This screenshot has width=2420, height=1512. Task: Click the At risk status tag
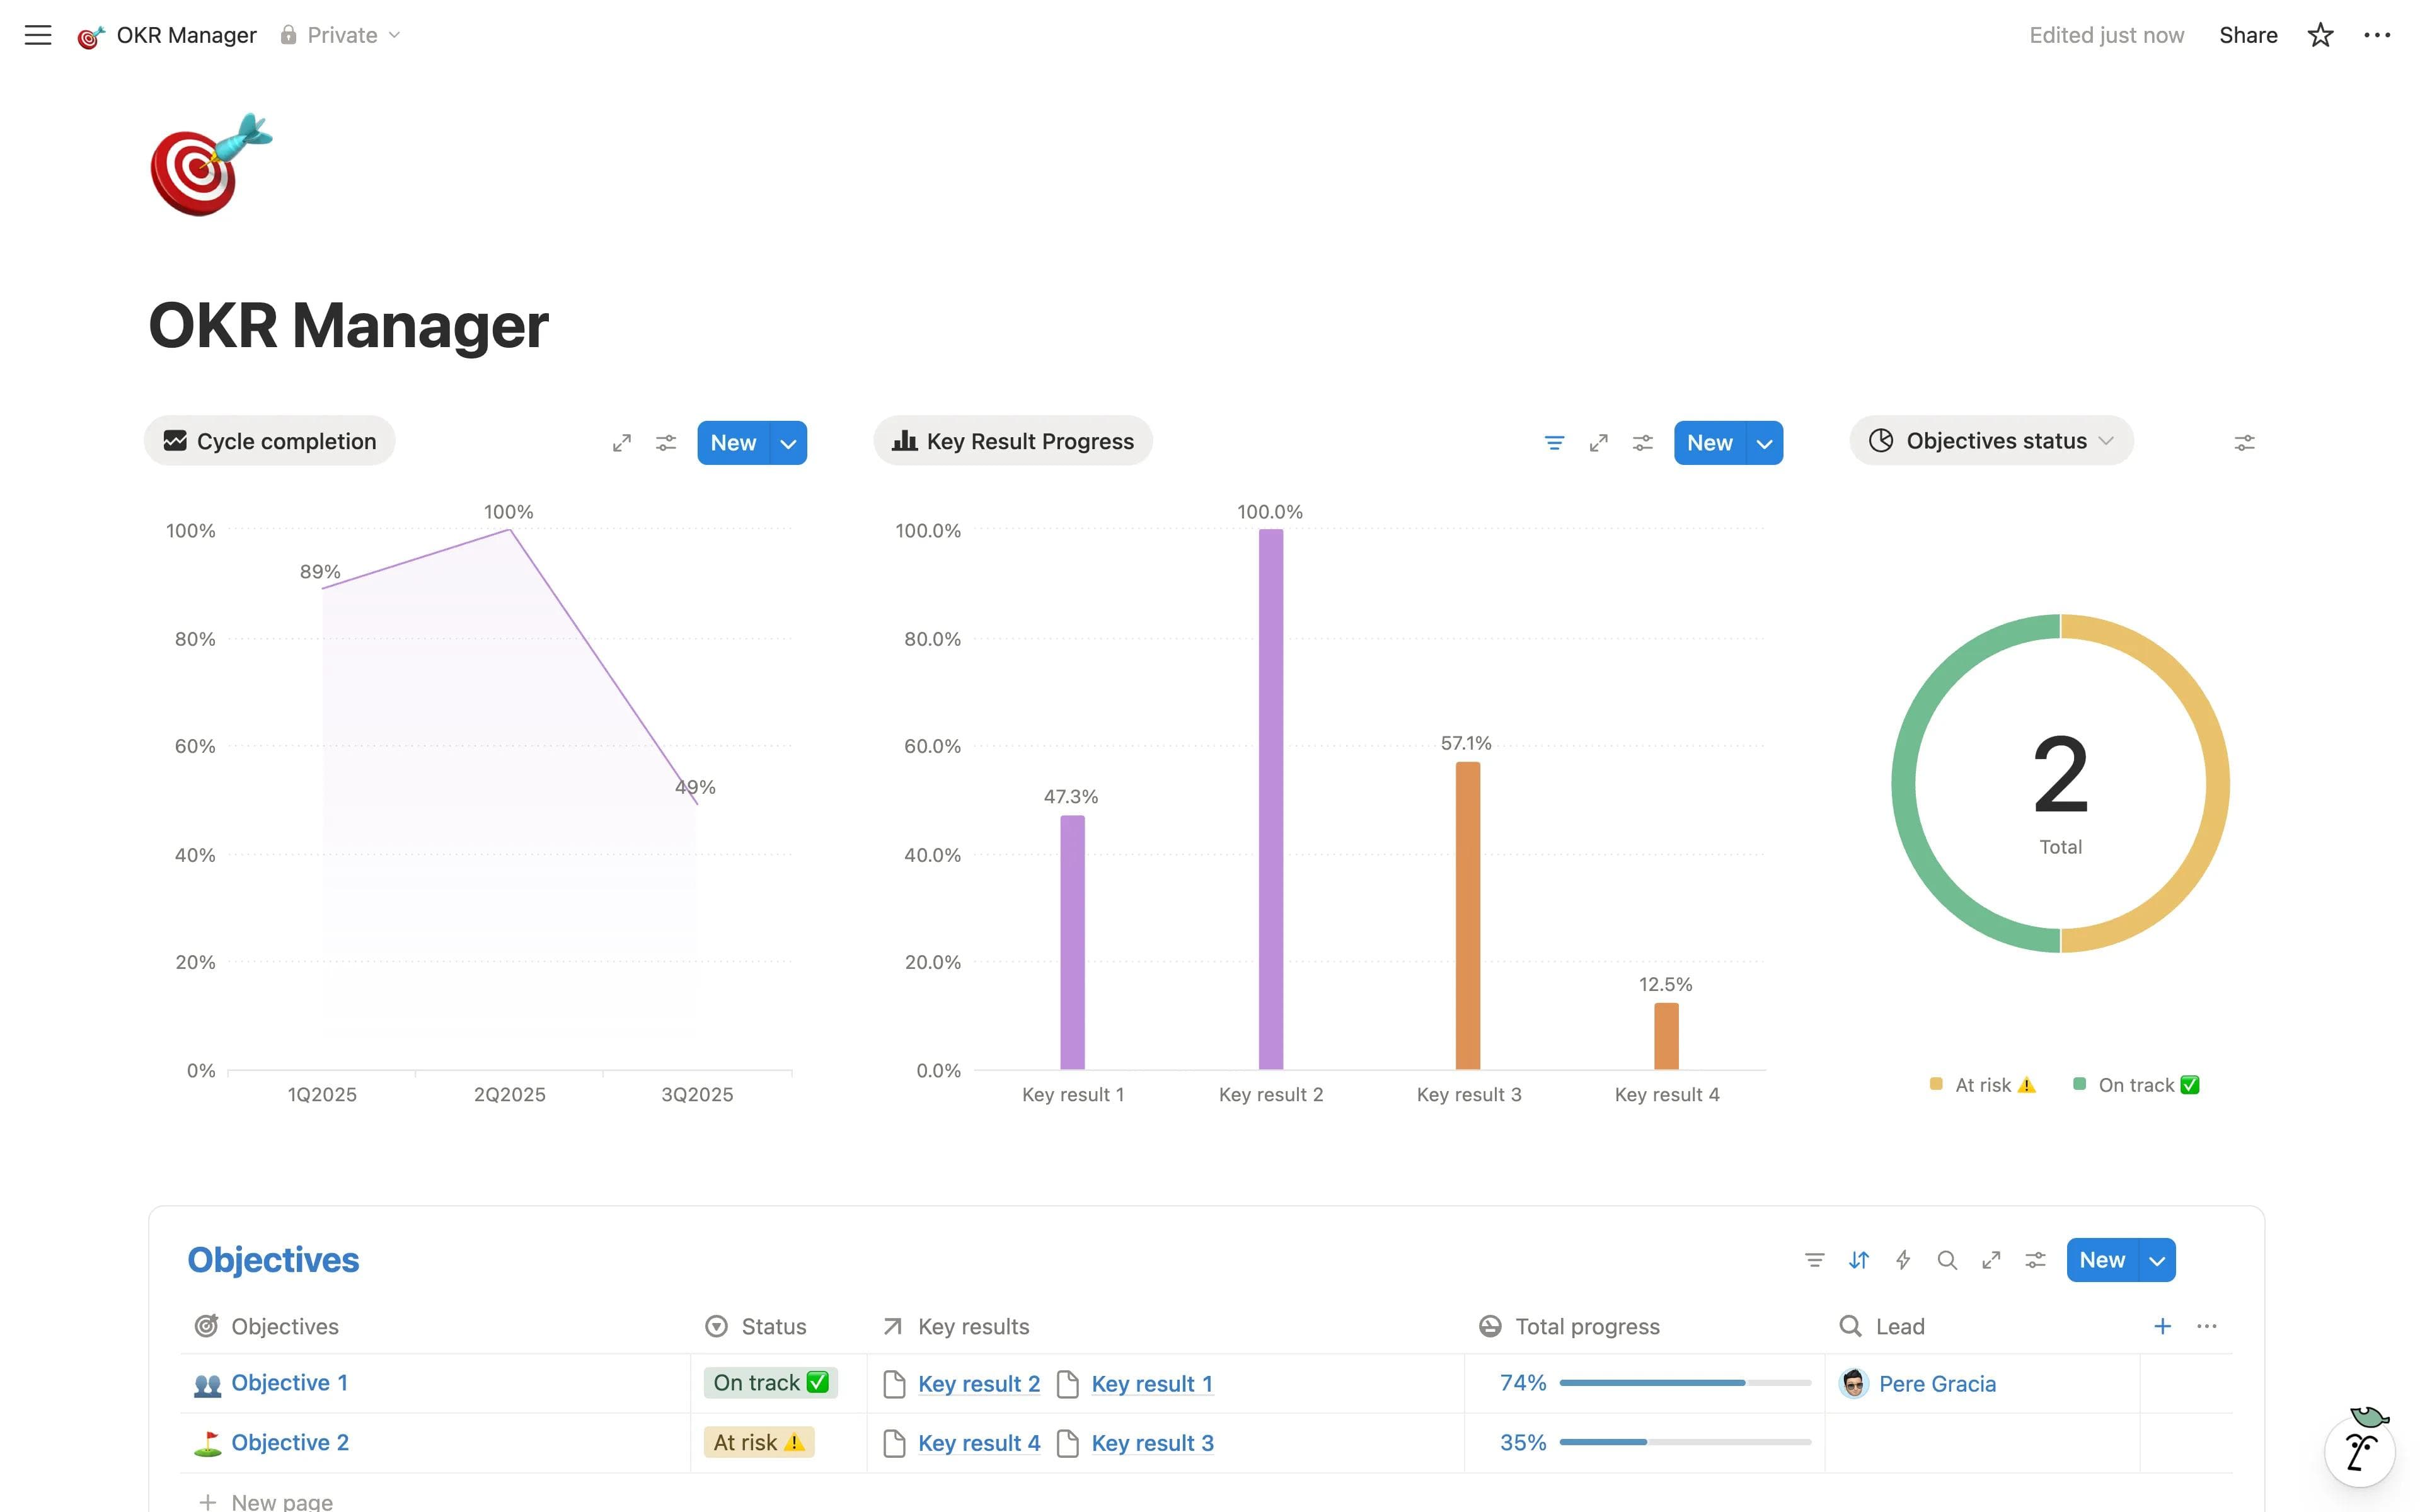759,1442
